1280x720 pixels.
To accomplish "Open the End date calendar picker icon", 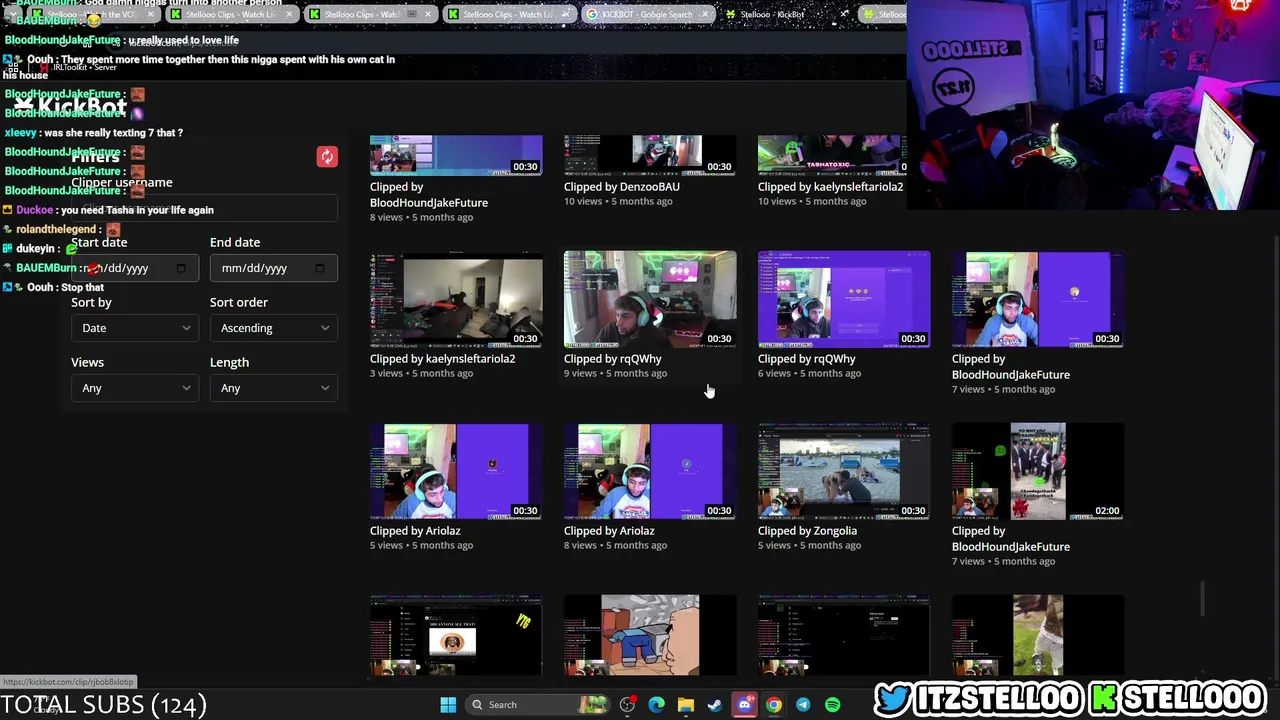I will (320, 268).
